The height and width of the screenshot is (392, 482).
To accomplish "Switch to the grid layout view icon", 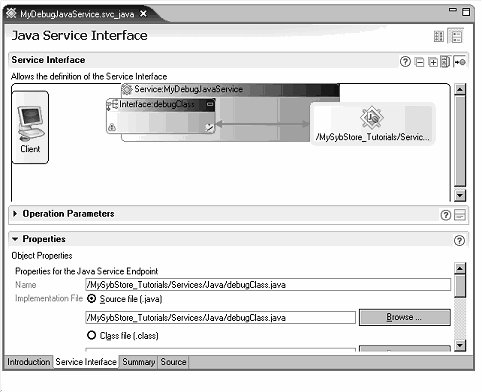I will (439, 36).
